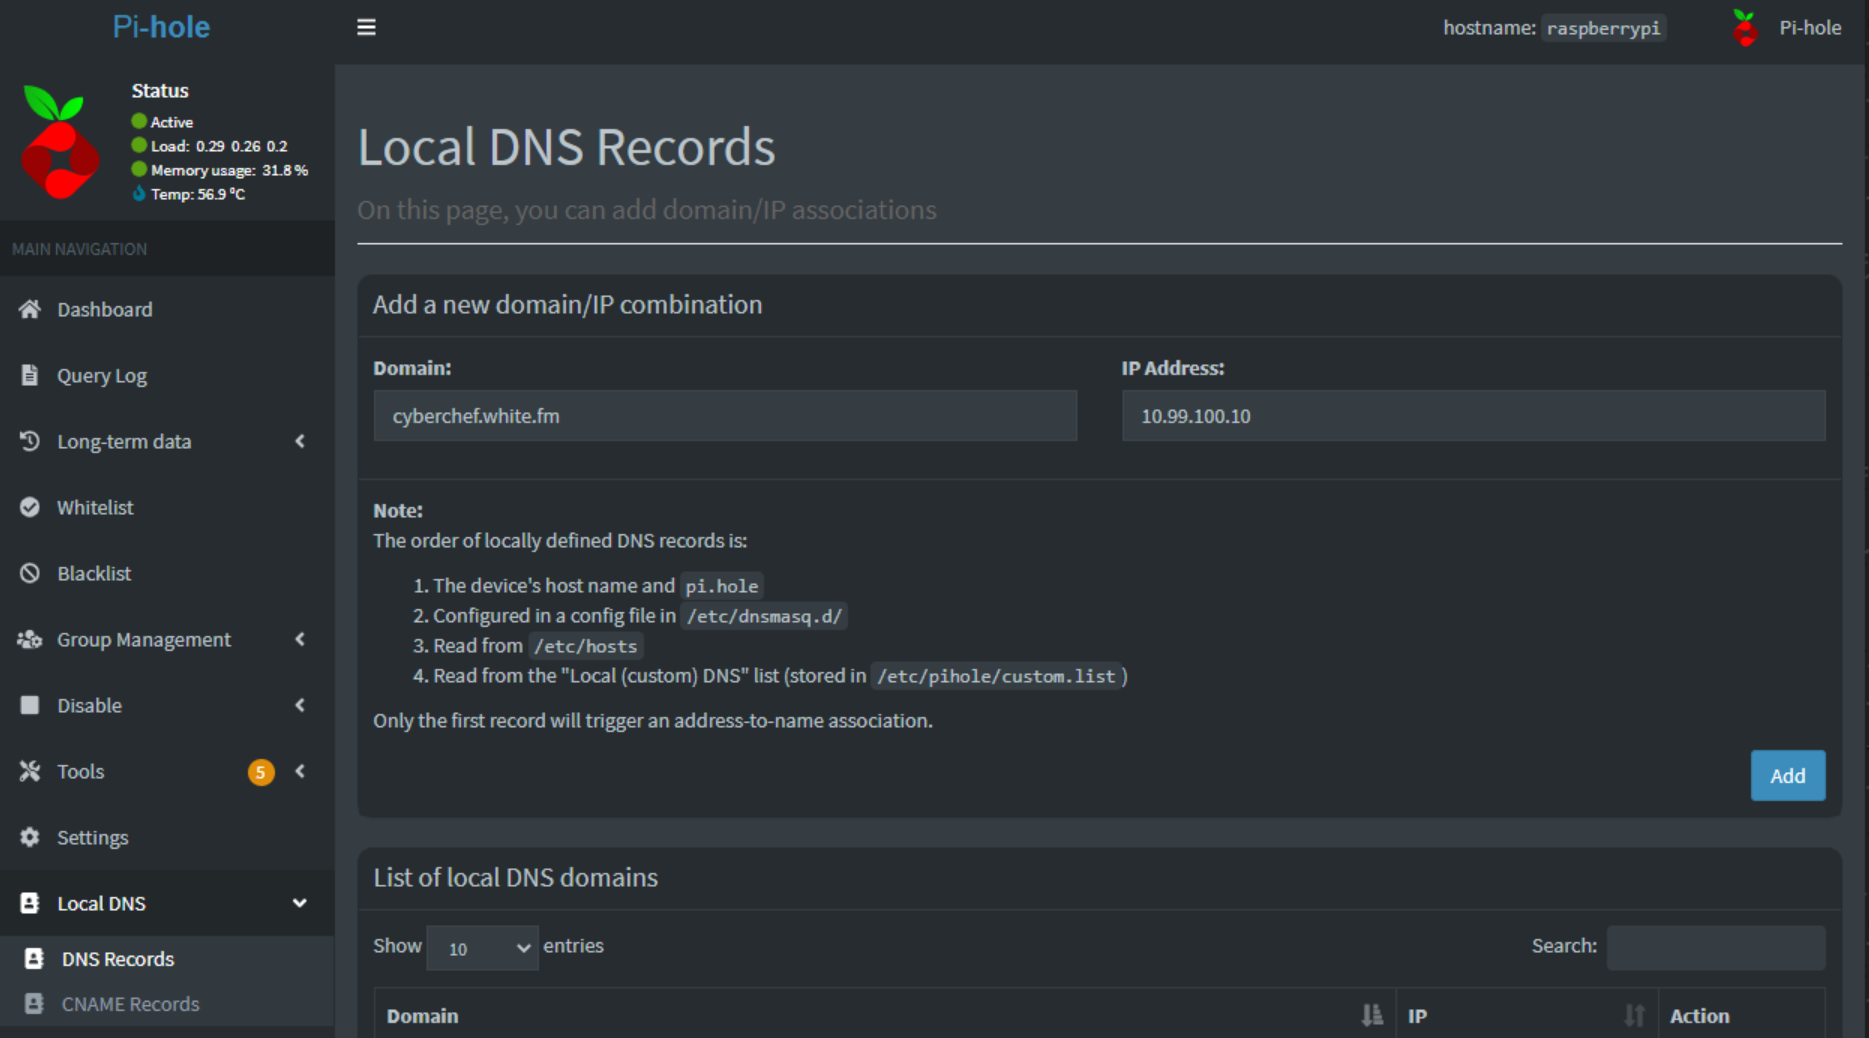Collapse the Local DNS menu
The width and height of the screenshot is (1869, 1038).
tap(299, 903)
